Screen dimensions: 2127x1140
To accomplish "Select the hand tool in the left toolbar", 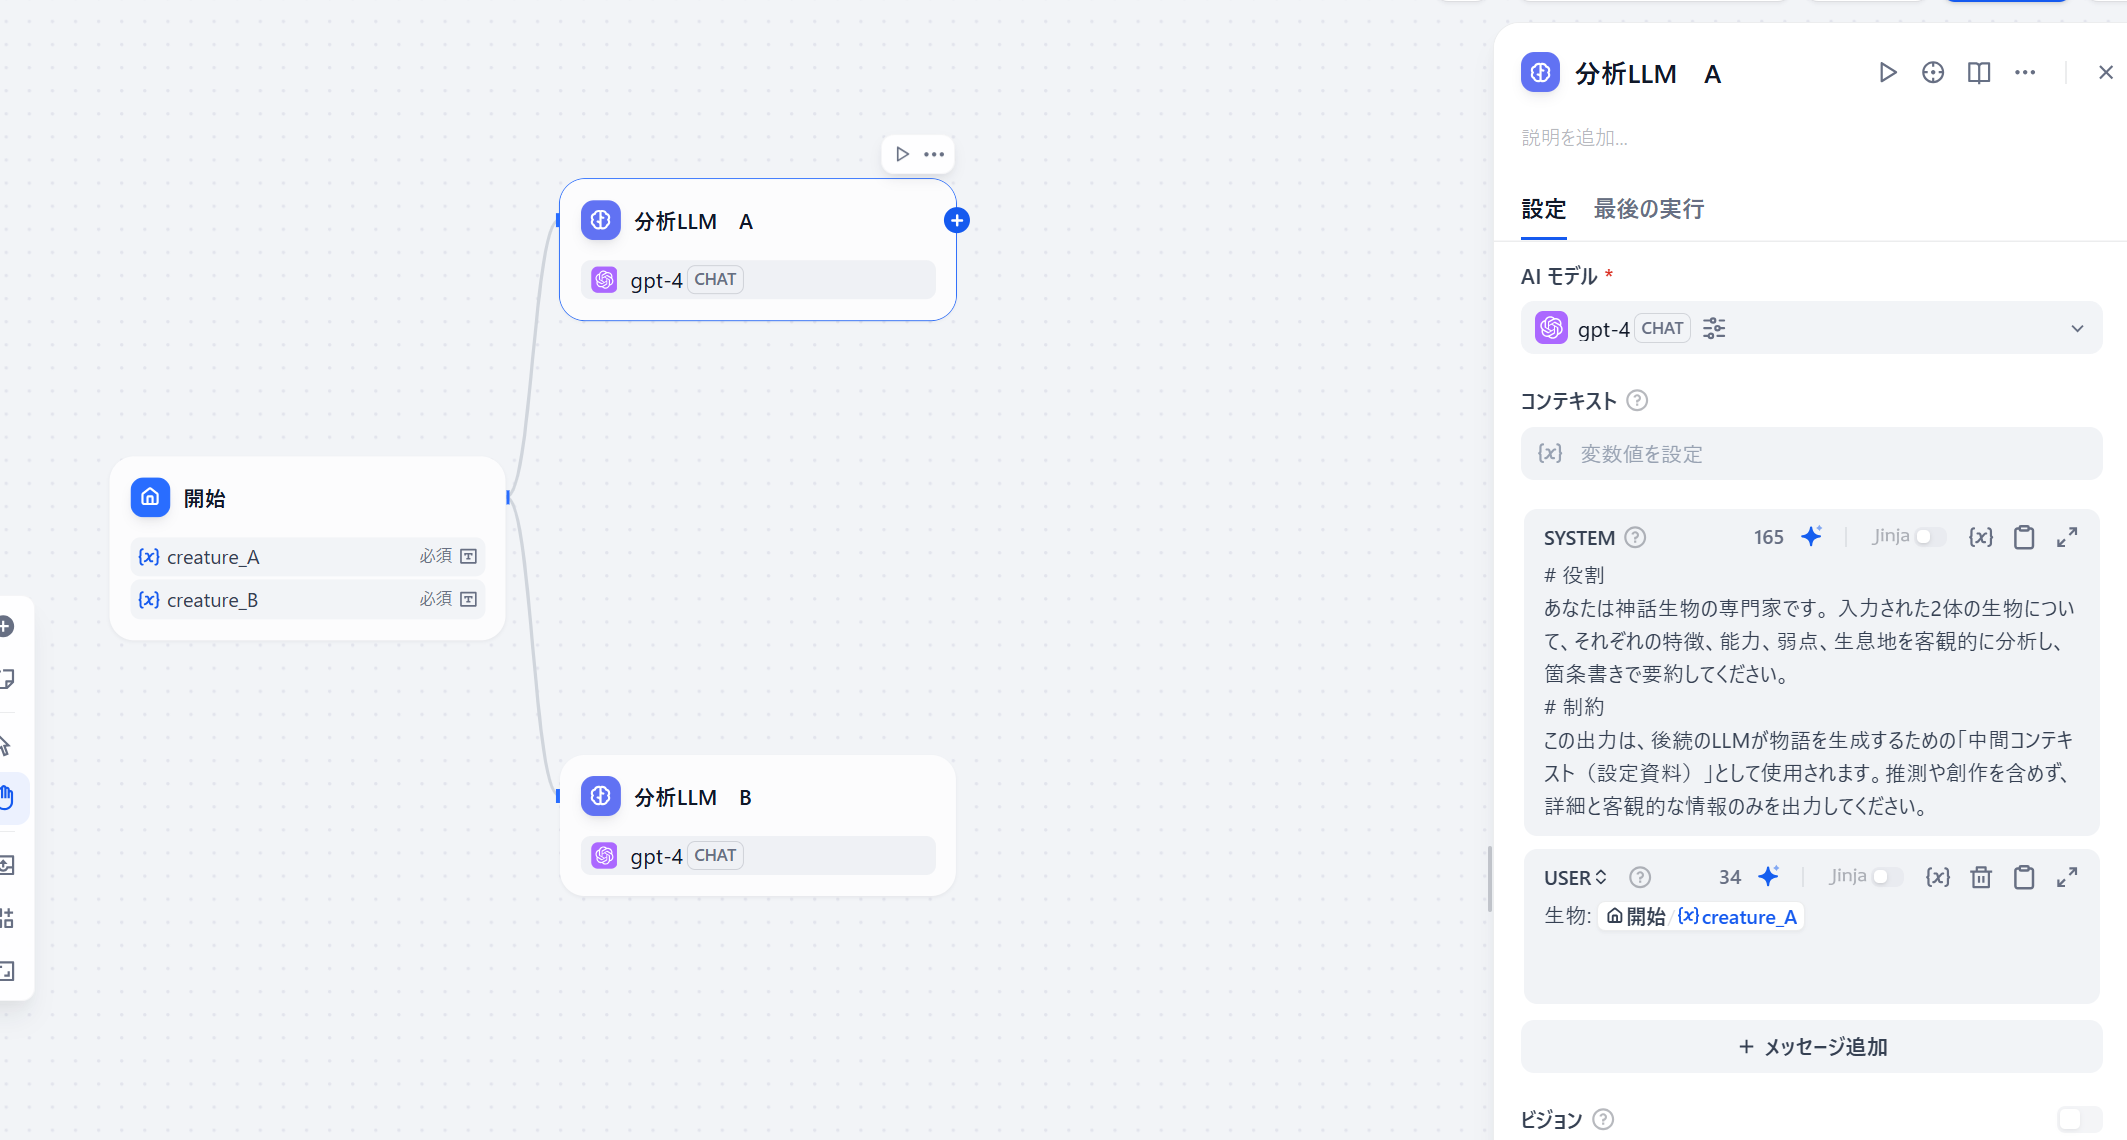I will pyautogui.click(x=7, y=798).
